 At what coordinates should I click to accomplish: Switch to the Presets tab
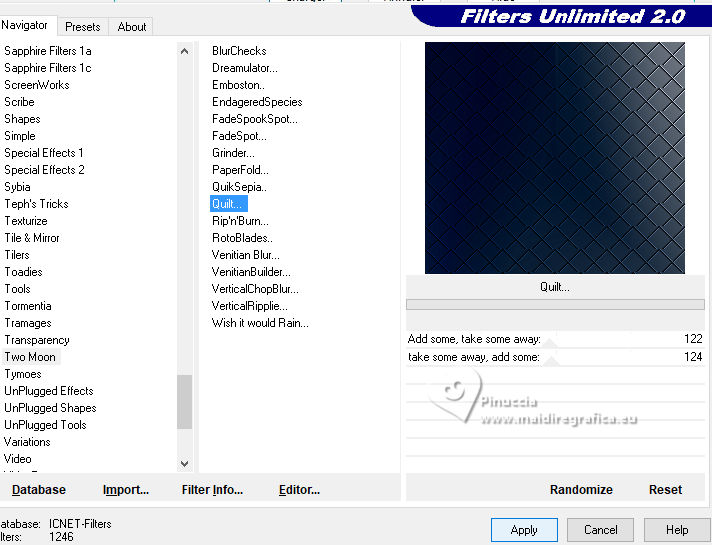tap(83, 27)
